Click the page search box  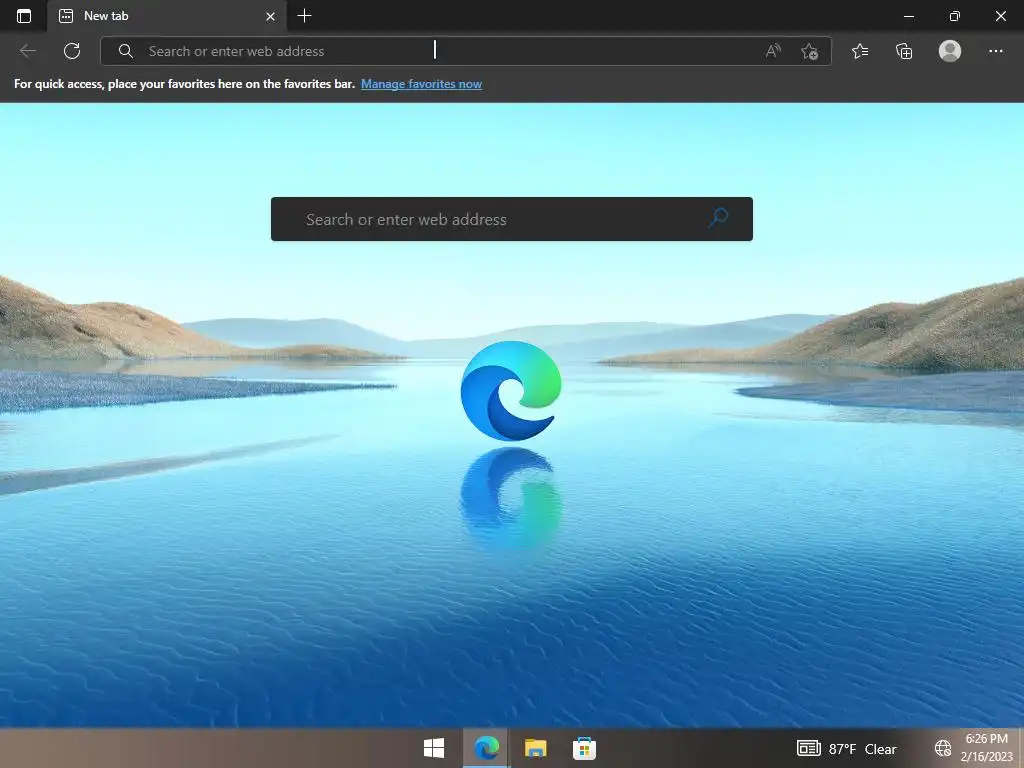(511, 219)
